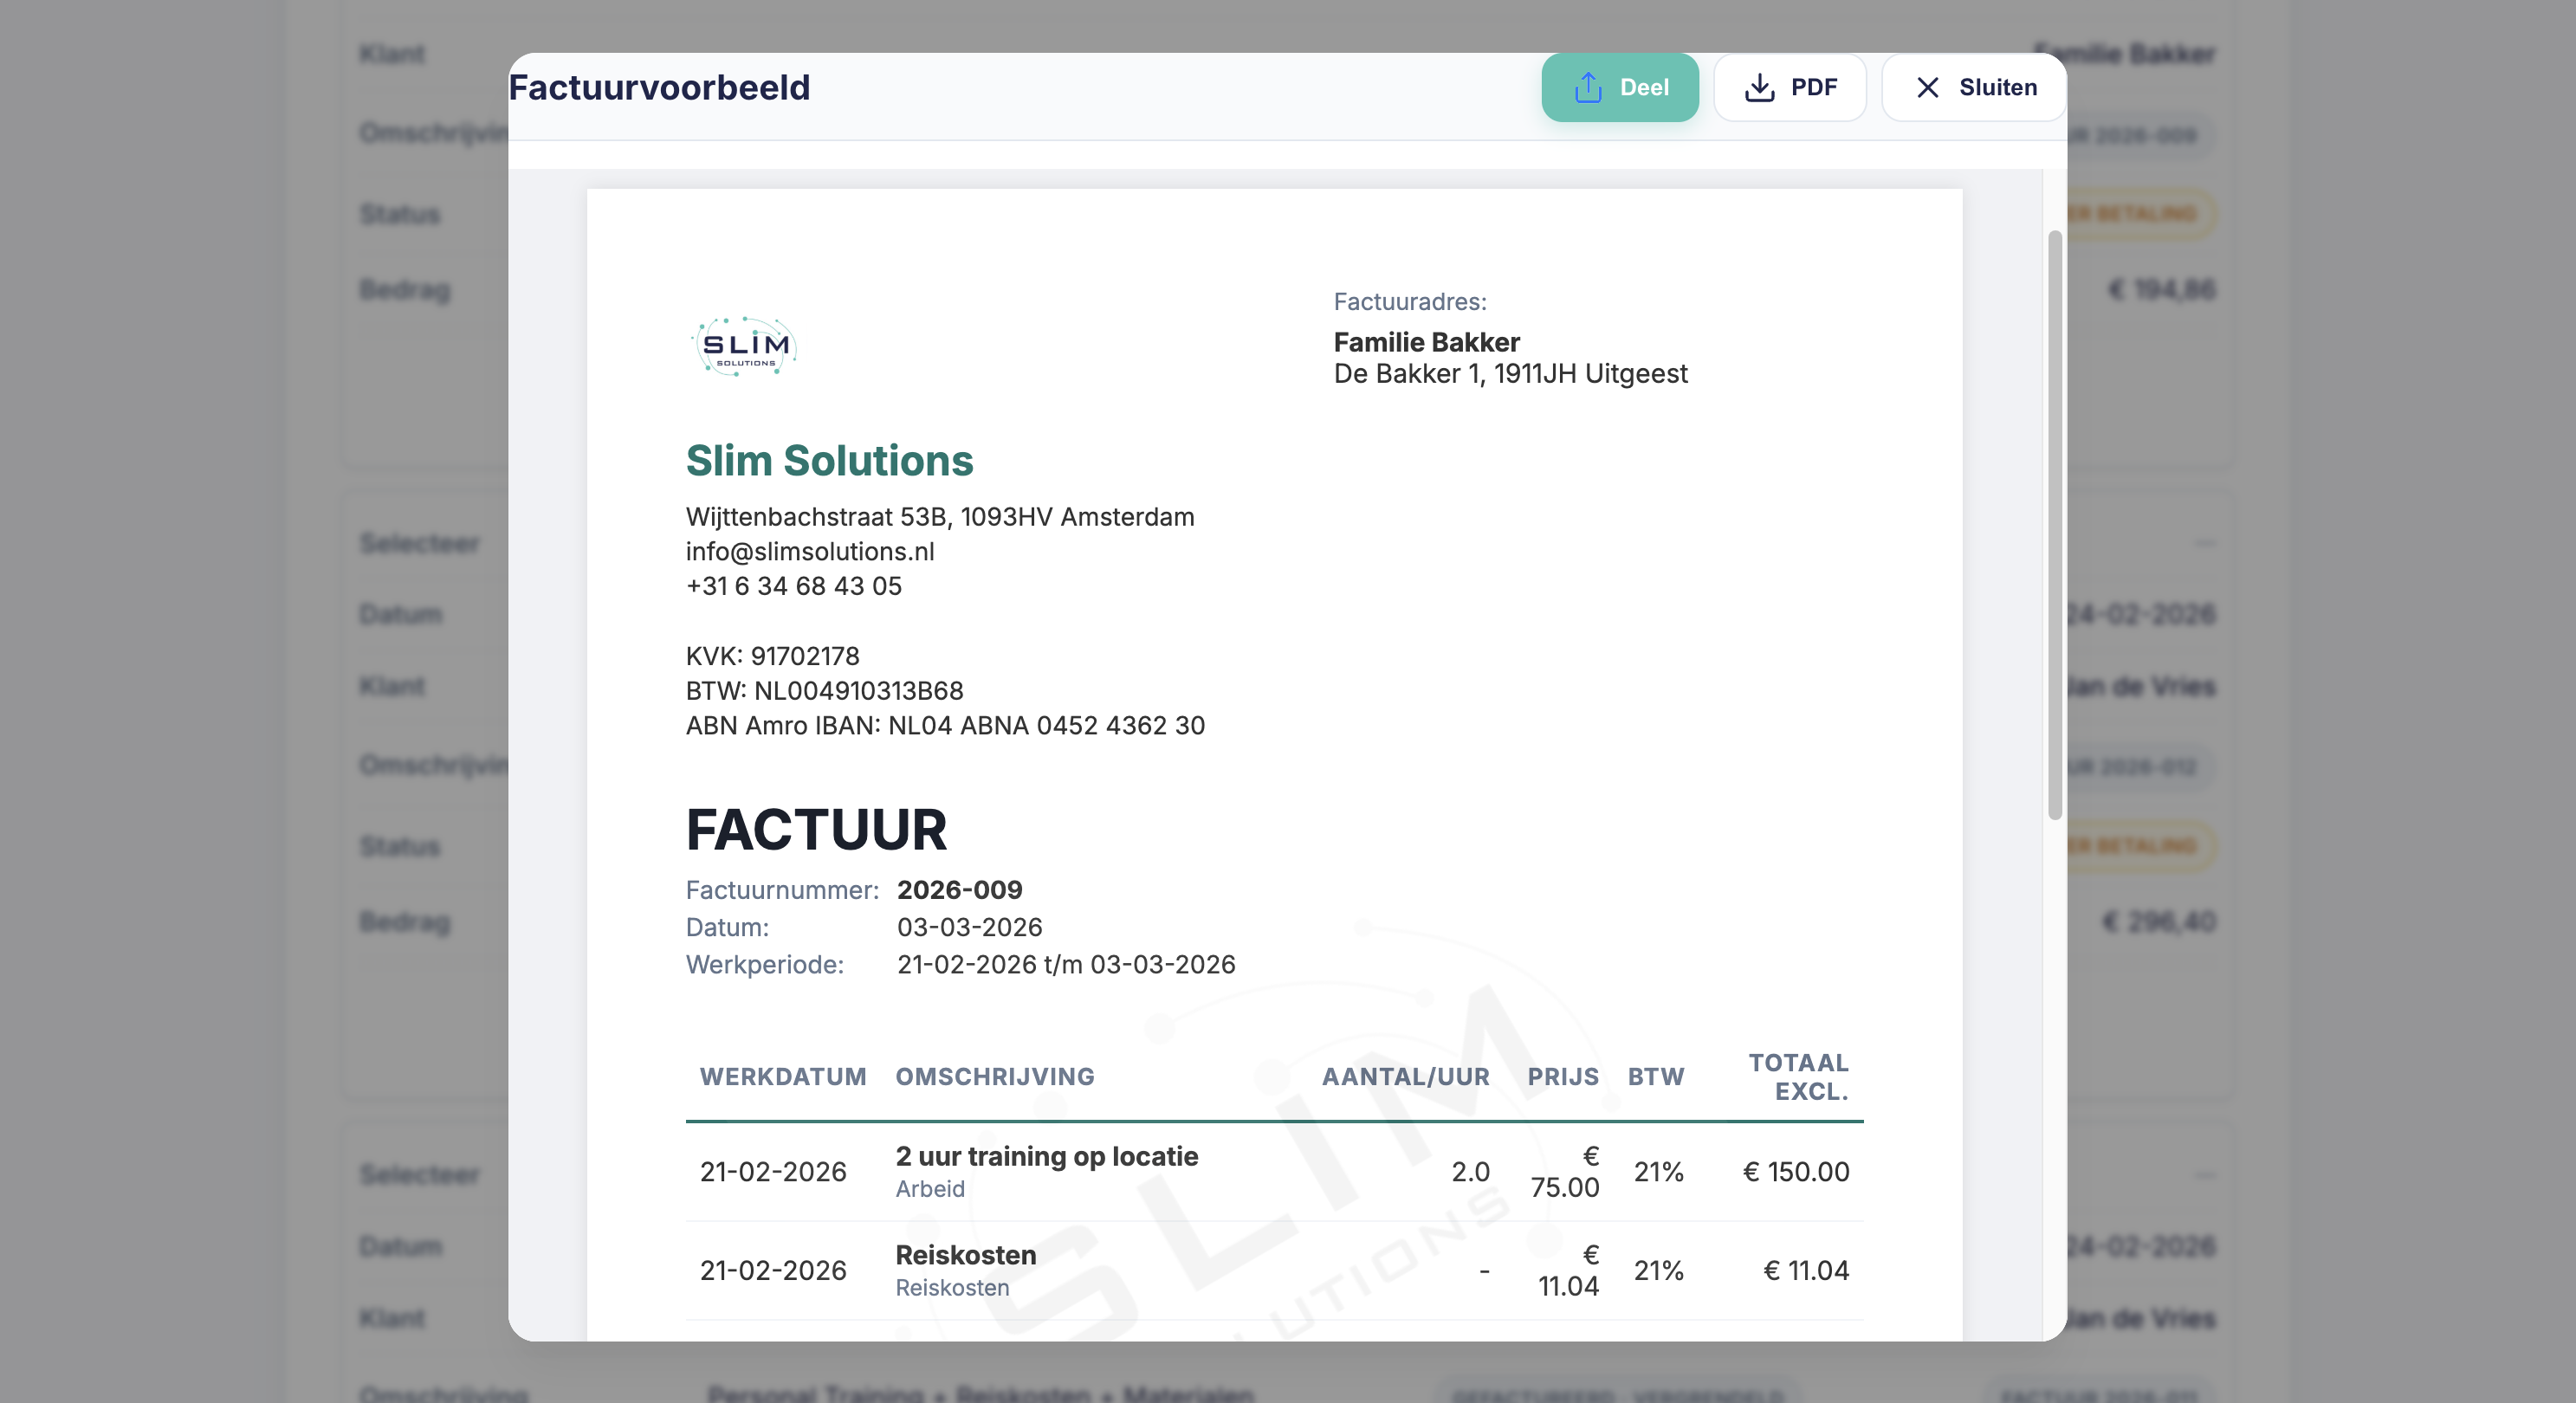Screen dimensions: 2576x1403
Task: Click the Factuurvoorbeeld dialog title
Action: click(659, 88)
